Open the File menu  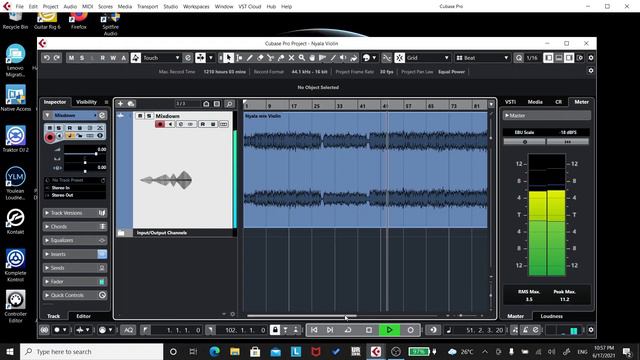pyautogui.click(x=19, y=7)
